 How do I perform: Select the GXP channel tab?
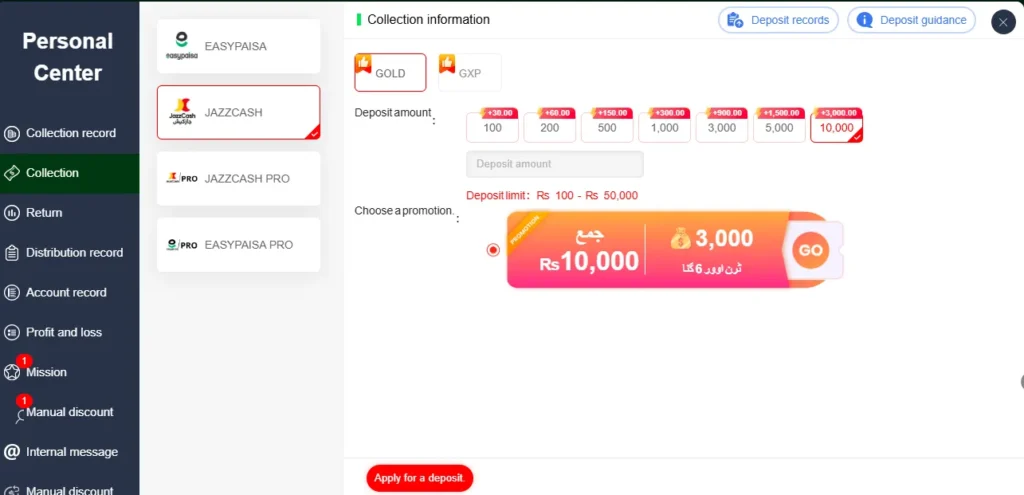pos(470,72)
